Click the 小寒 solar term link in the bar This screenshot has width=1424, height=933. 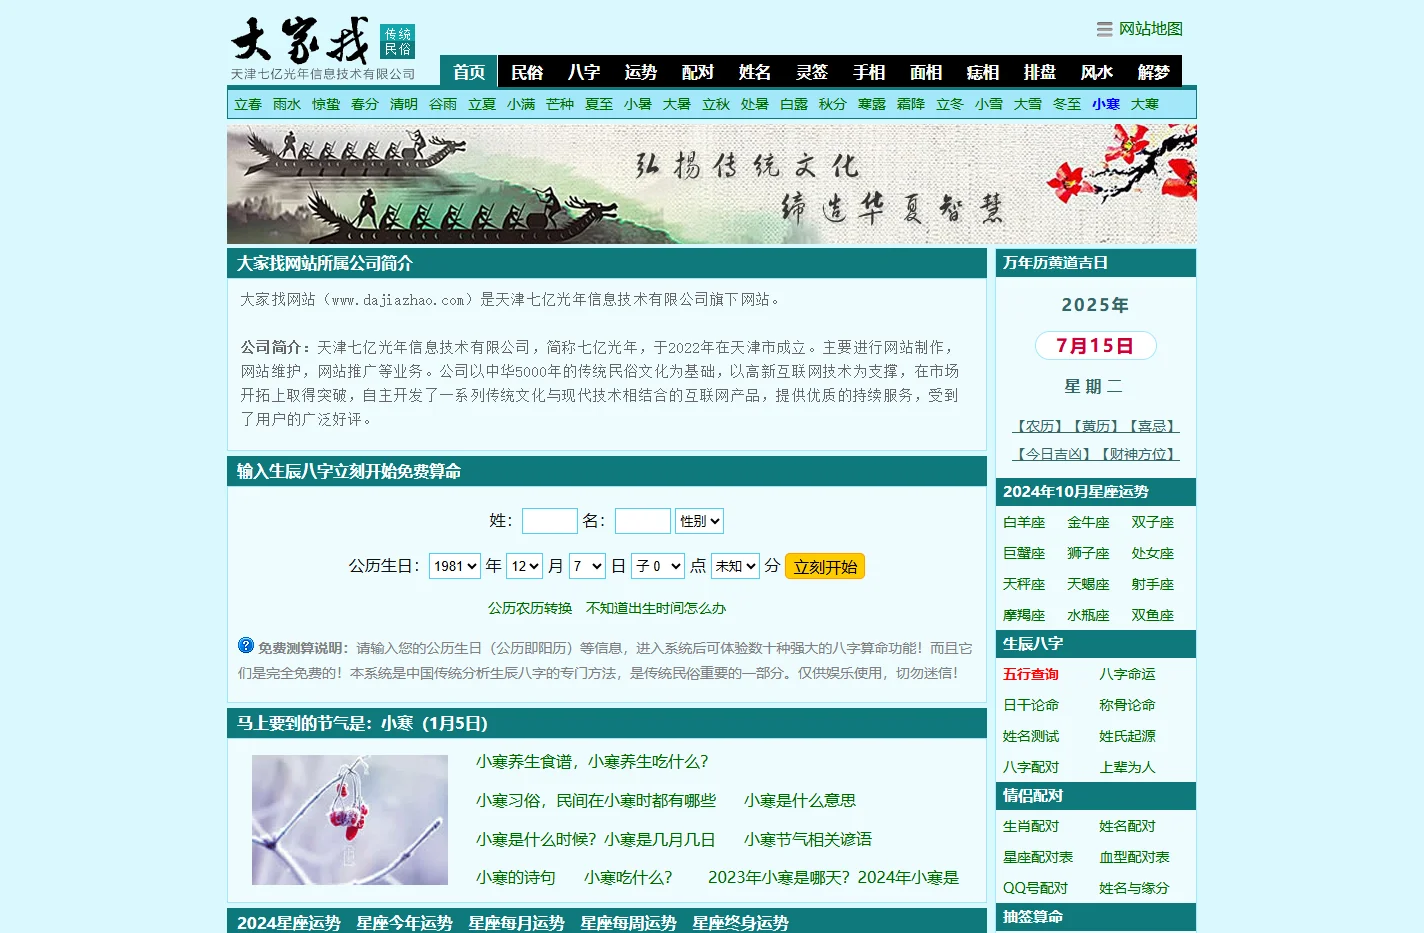click(1105, 104)
